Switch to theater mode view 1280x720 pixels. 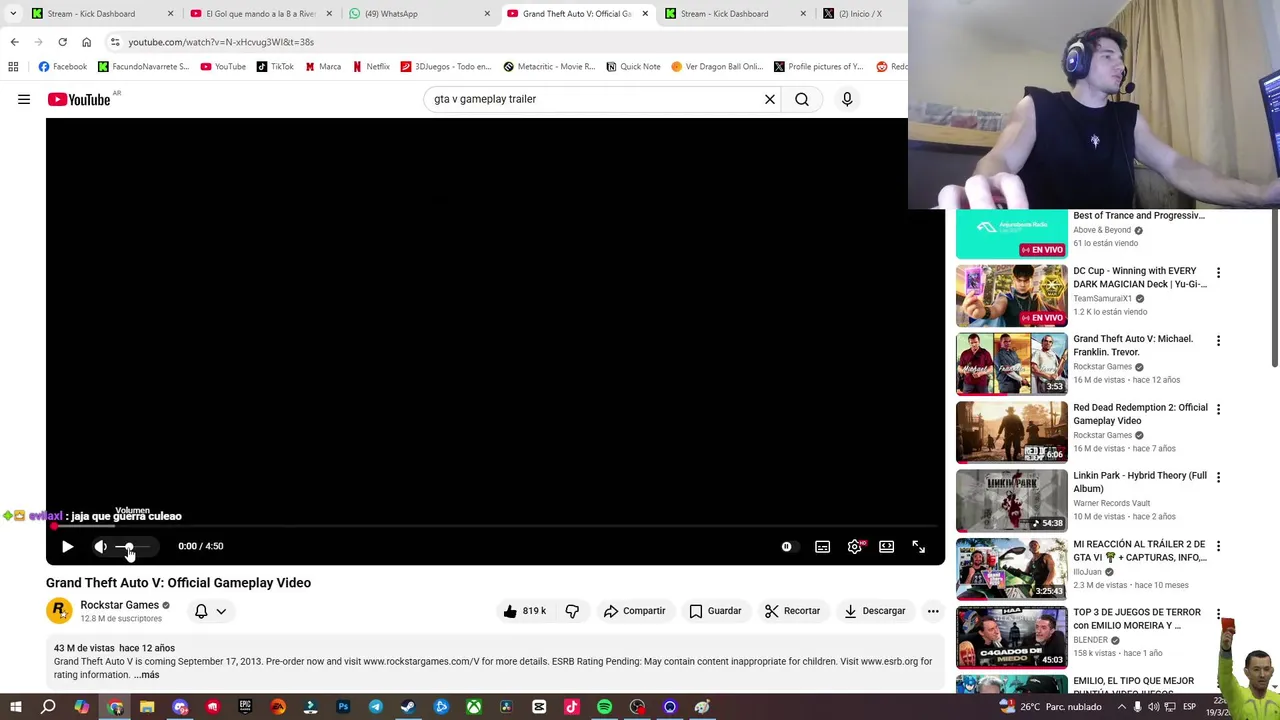[x=886, y=547]
